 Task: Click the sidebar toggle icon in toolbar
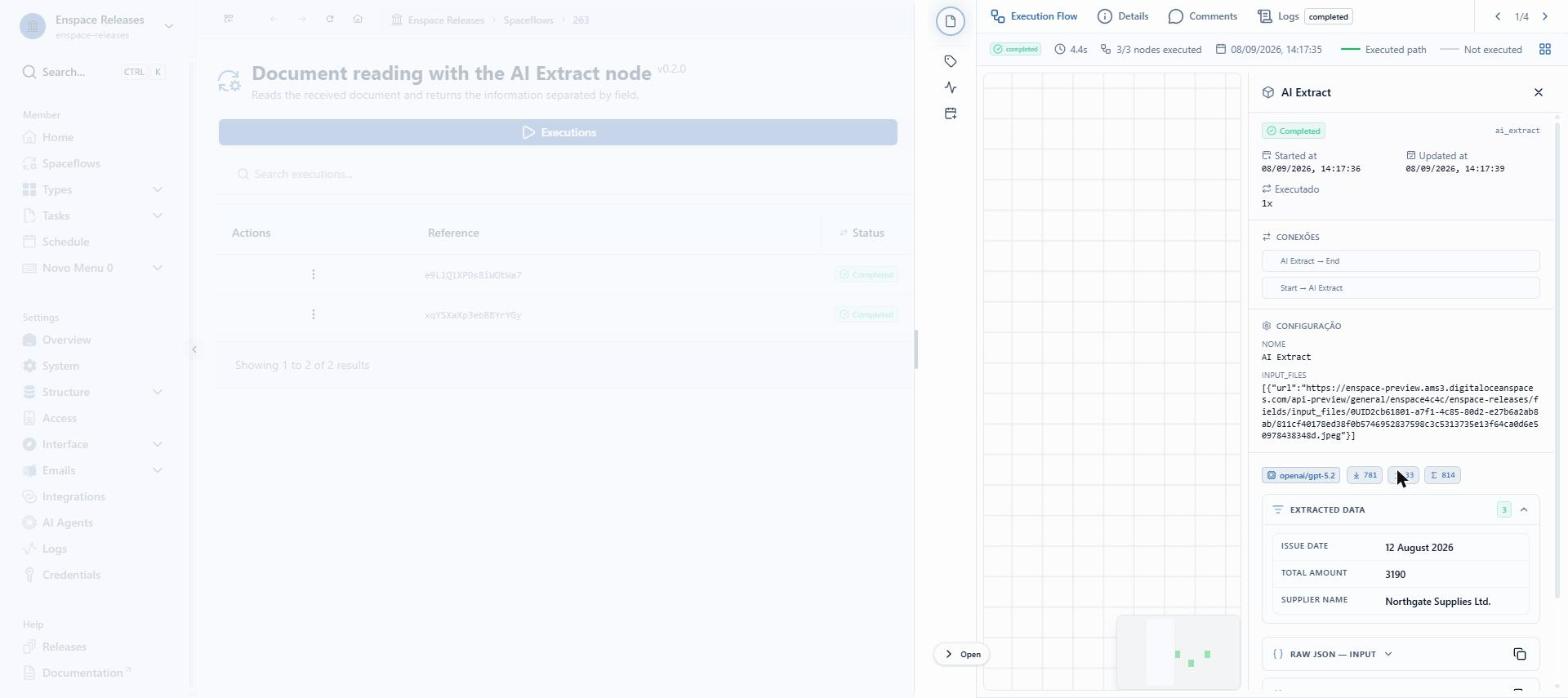(229, 19)
